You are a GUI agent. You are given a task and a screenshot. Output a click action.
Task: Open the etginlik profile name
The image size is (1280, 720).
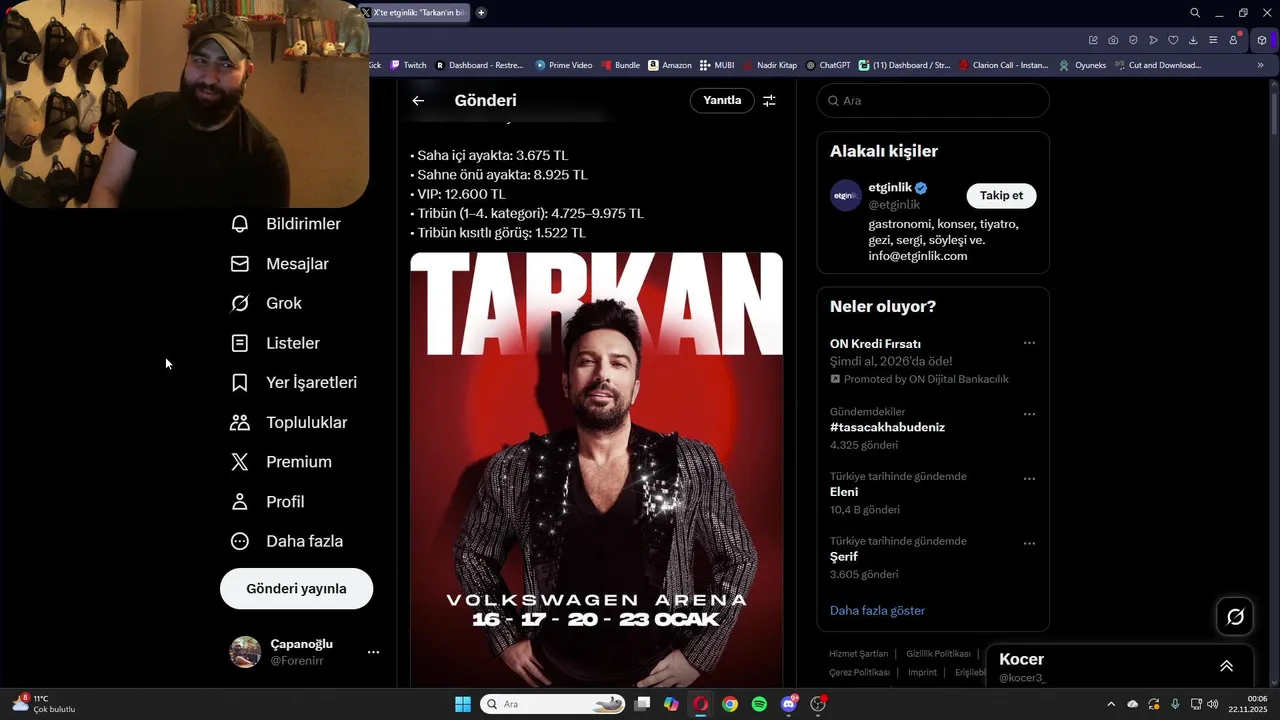pyautogui.click(x=890, y=187)
